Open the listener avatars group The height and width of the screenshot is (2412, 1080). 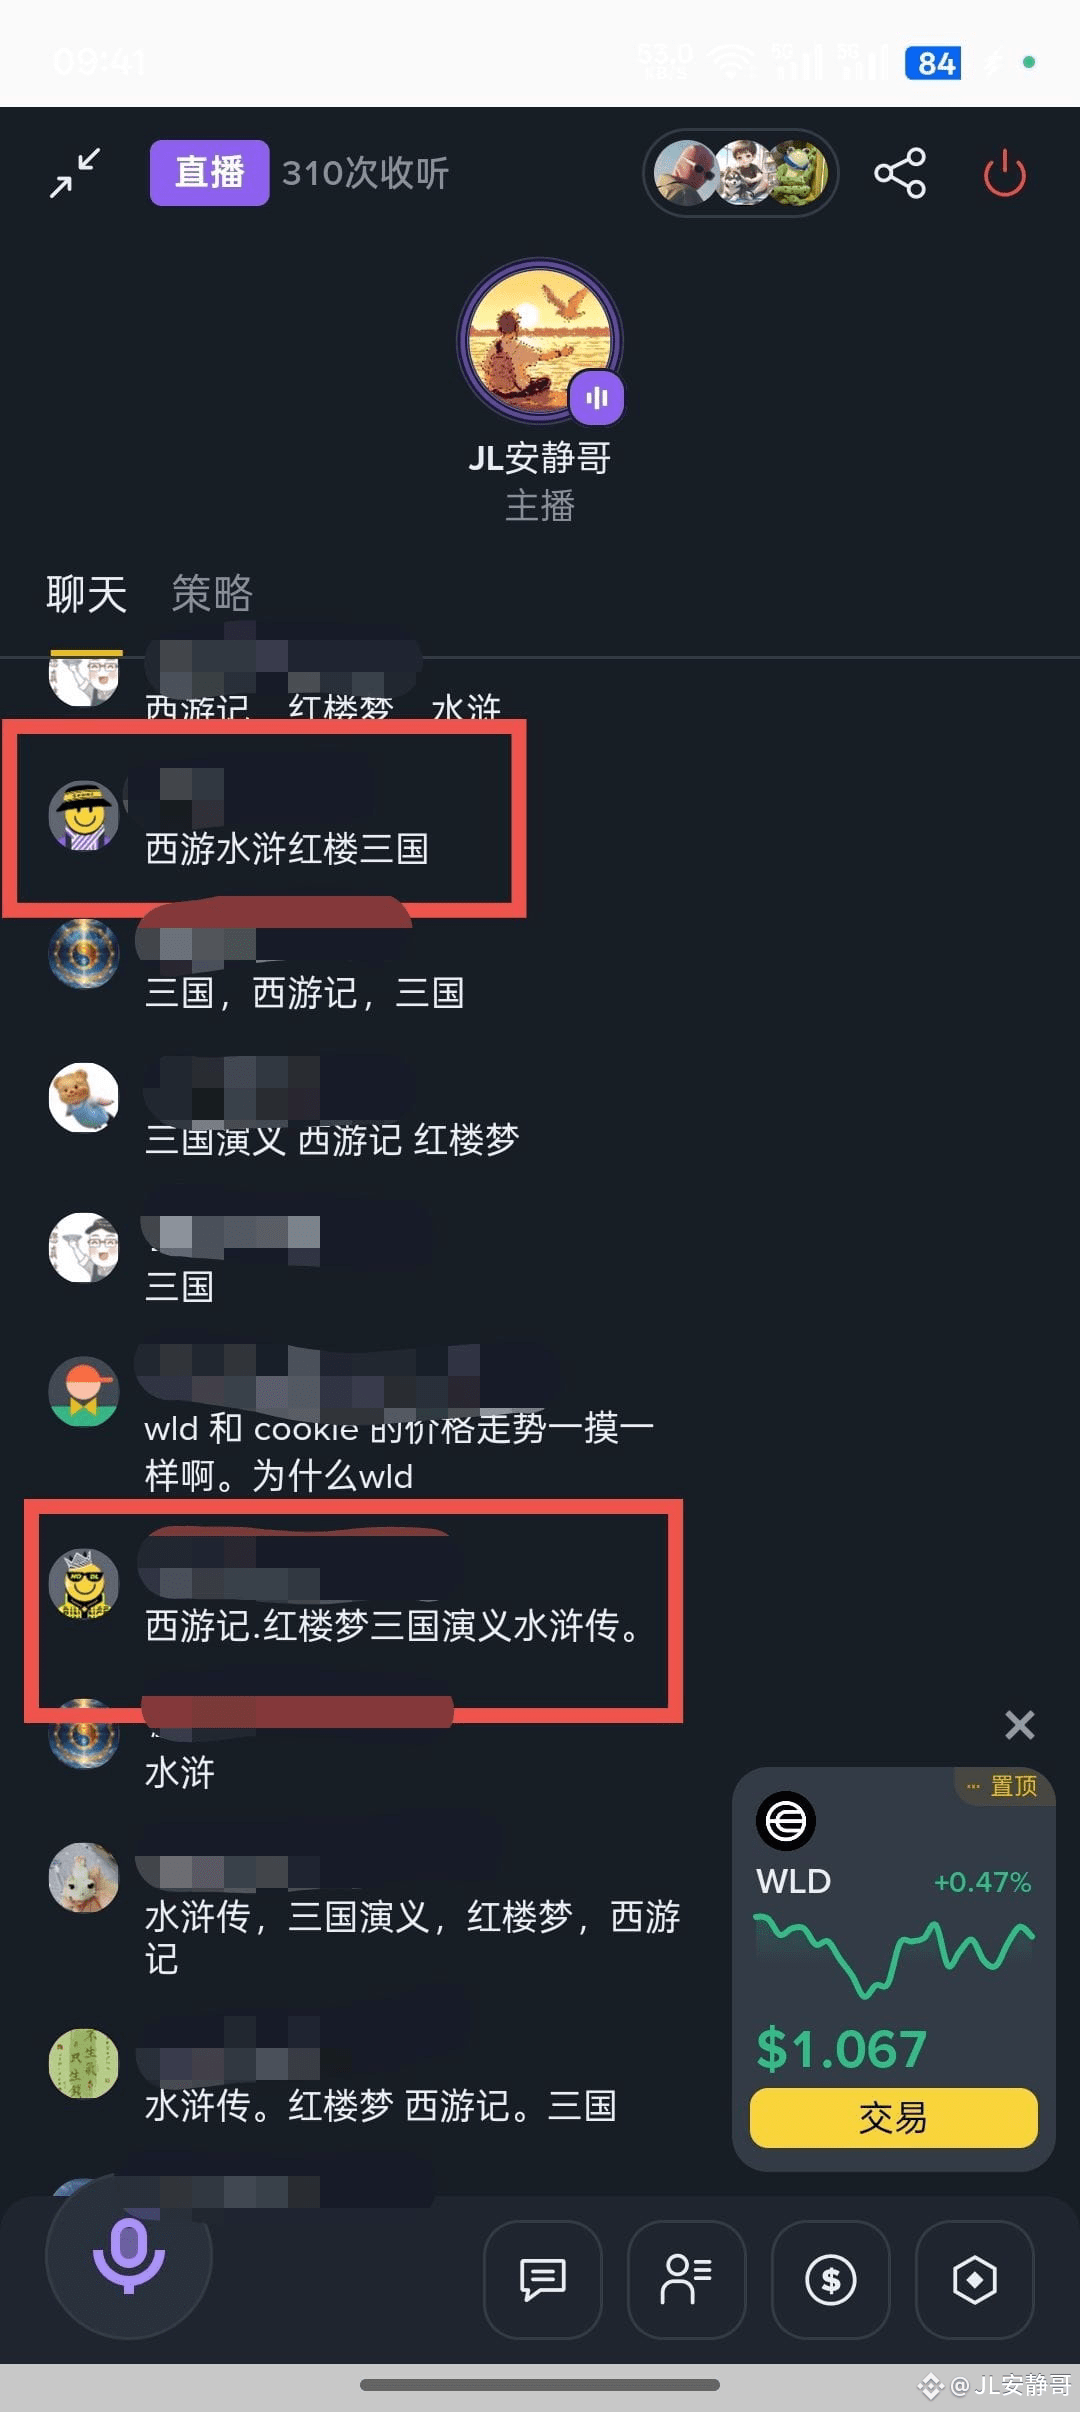[740, 173]
